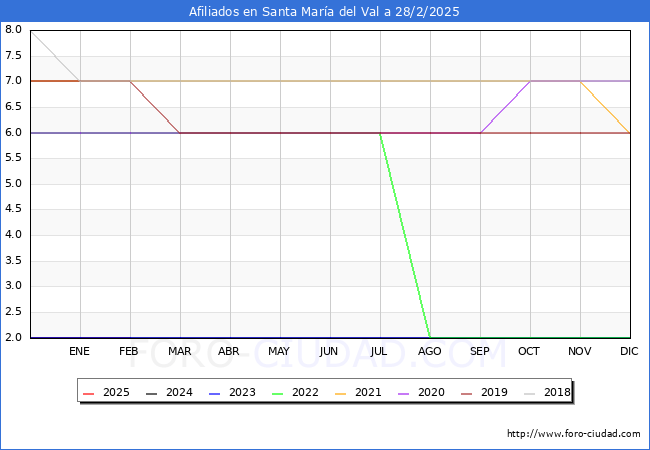
Task: Click the brown 2019 falling segment FEB-MAR
Action: click(x=155, y=107)
